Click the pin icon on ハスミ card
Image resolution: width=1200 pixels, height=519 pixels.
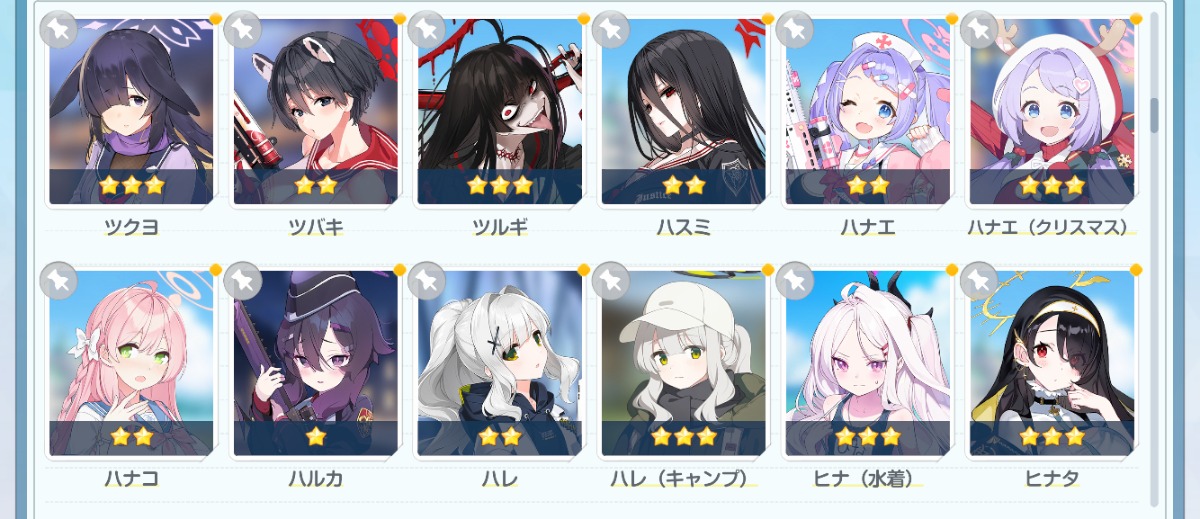click(x=611, y=29)
